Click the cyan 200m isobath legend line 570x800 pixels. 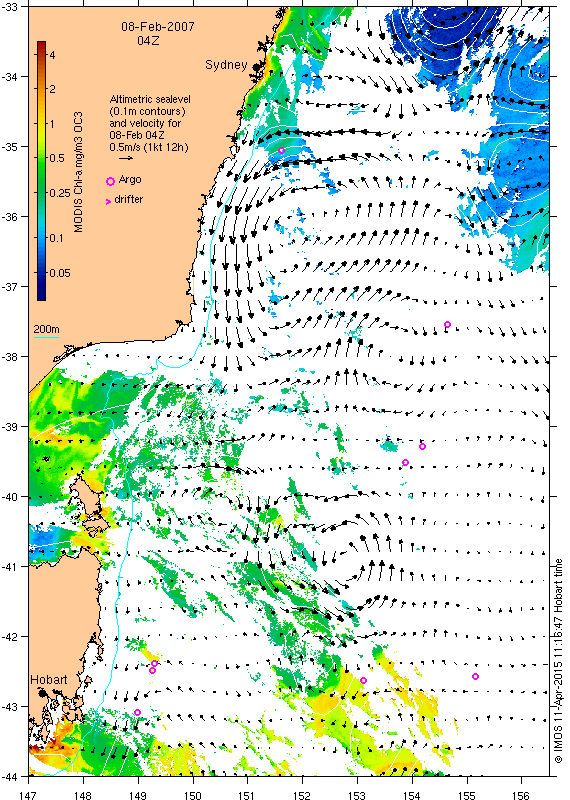[x=46, y=337]
